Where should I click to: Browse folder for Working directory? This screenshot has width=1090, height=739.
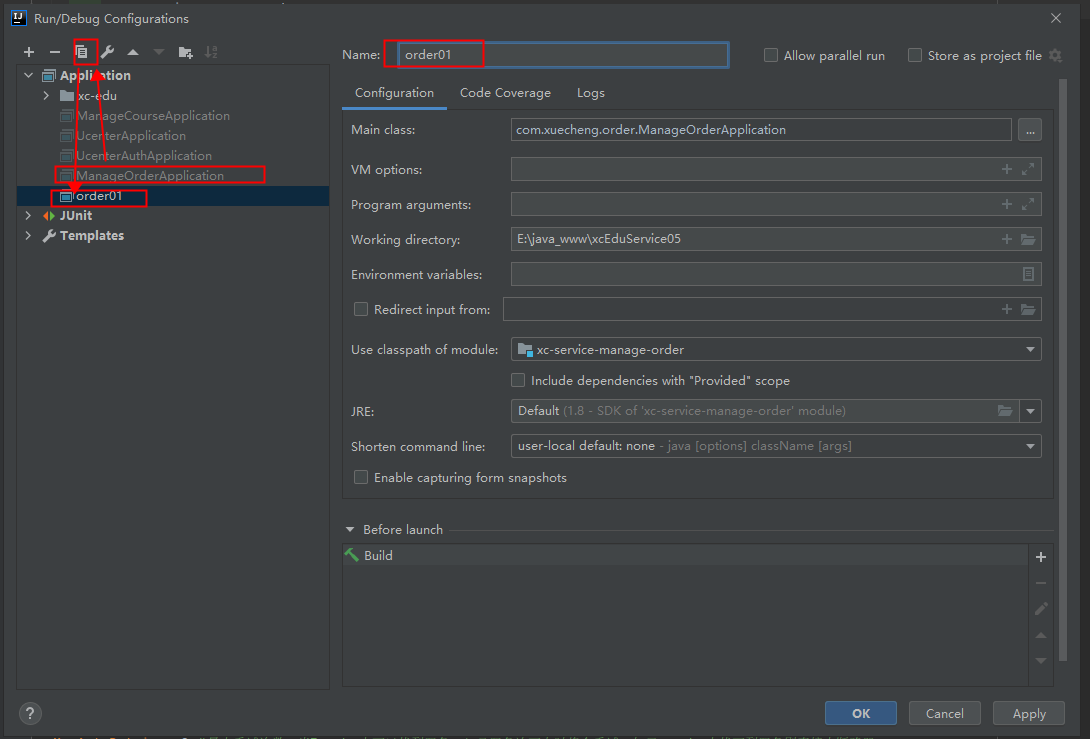(1028, 239)
